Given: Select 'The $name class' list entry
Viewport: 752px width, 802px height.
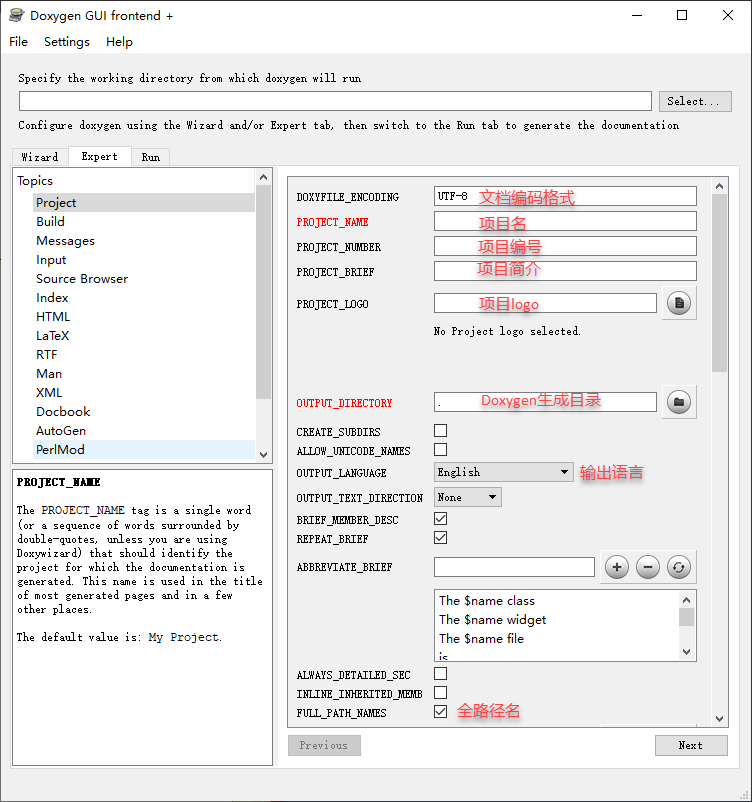Looking at the screenshot, I should tap(557, 600).
